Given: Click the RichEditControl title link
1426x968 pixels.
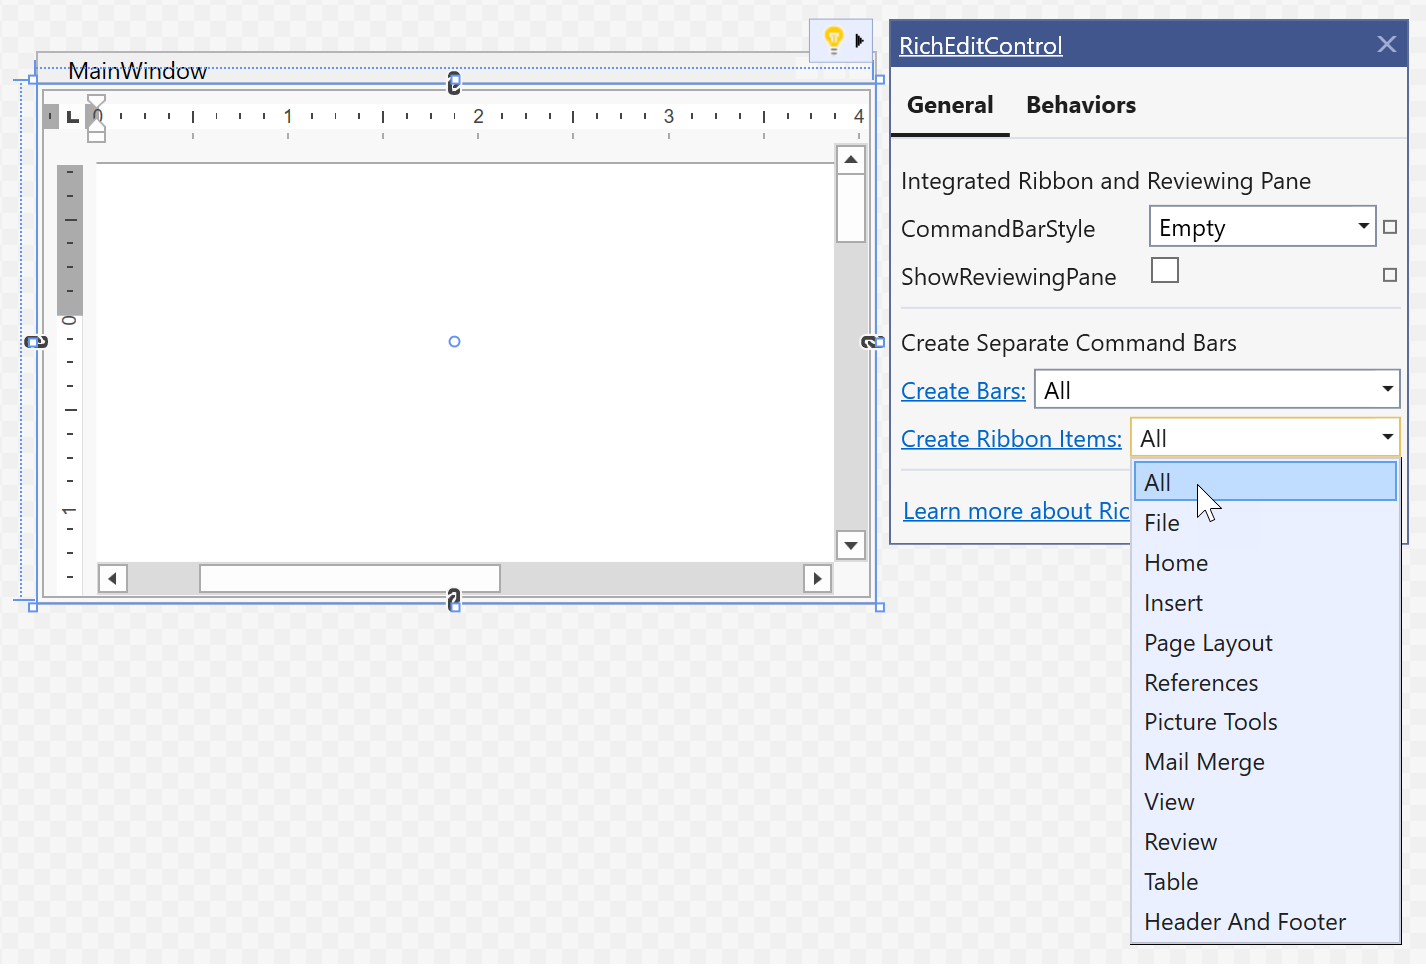Looking at the screenshot, I should point(980,46).
